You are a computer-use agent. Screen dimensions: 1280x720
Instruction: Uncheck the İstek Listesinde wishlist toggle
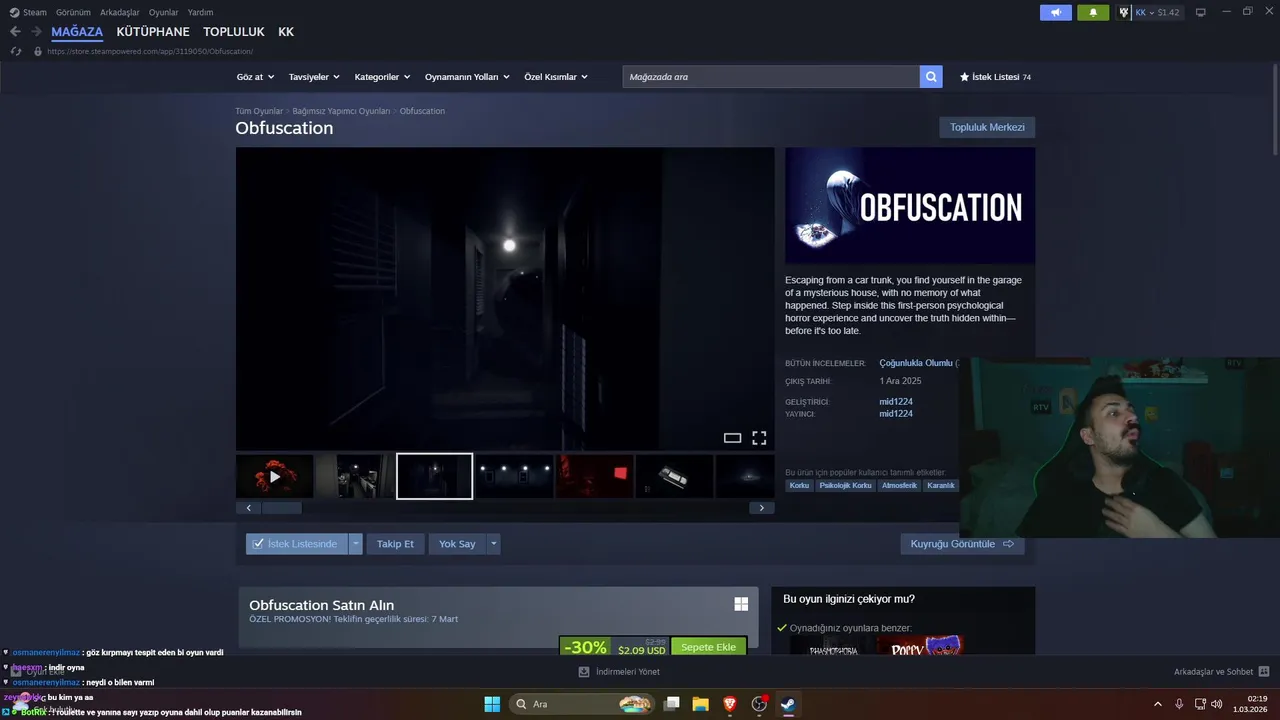pos(297,544)
